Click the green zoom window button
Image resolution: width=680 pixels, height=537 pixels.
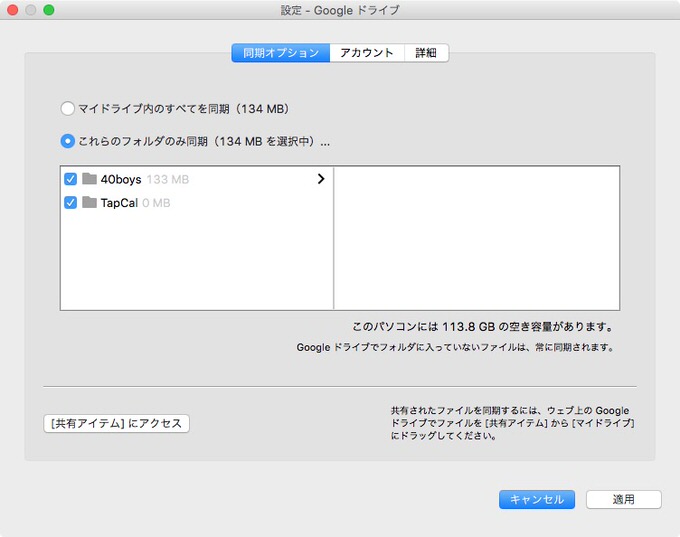coord(49,10)
